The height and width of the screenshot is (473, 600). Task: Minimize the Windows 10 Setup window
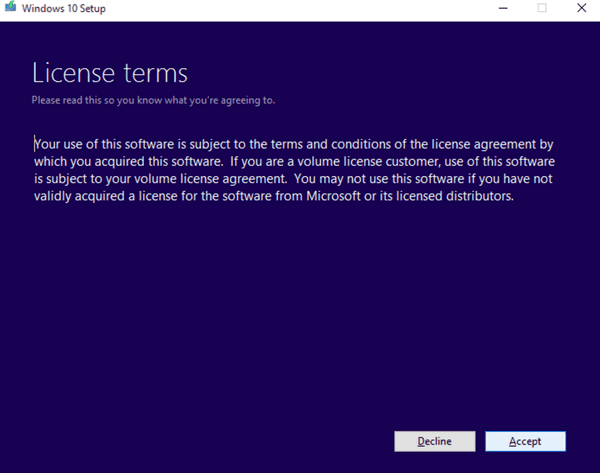[x=503, y=8]
